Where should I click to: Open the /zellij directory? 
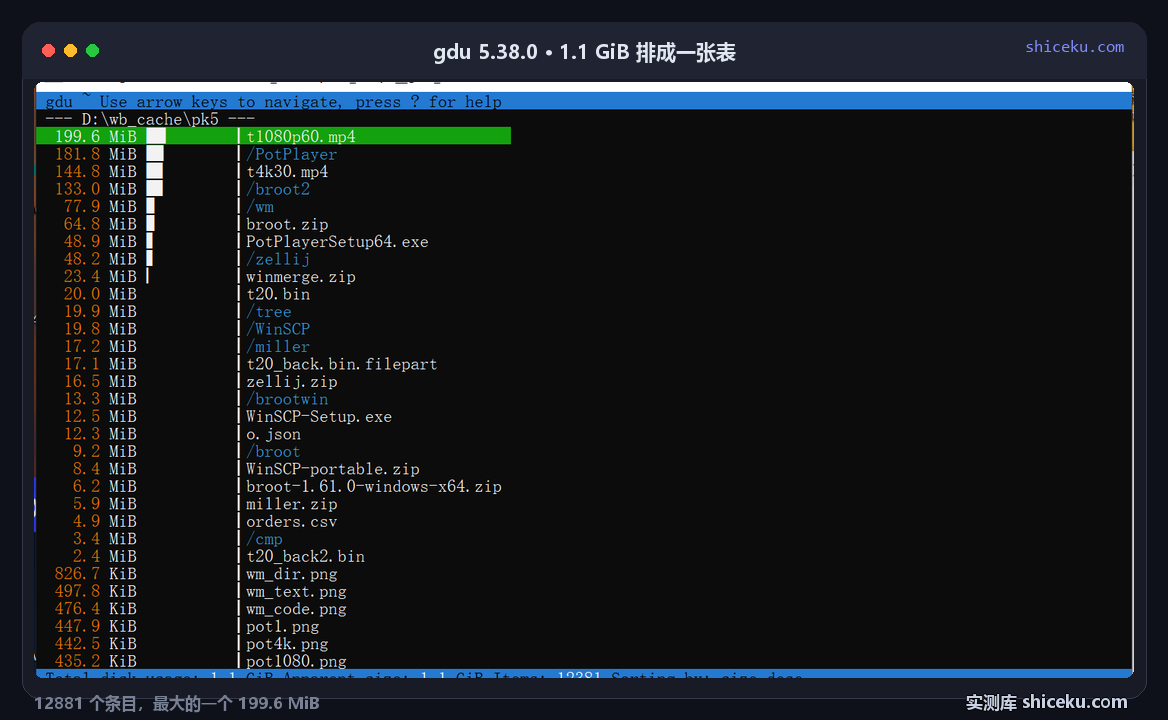pyautogui.click(x=278, y=259)
